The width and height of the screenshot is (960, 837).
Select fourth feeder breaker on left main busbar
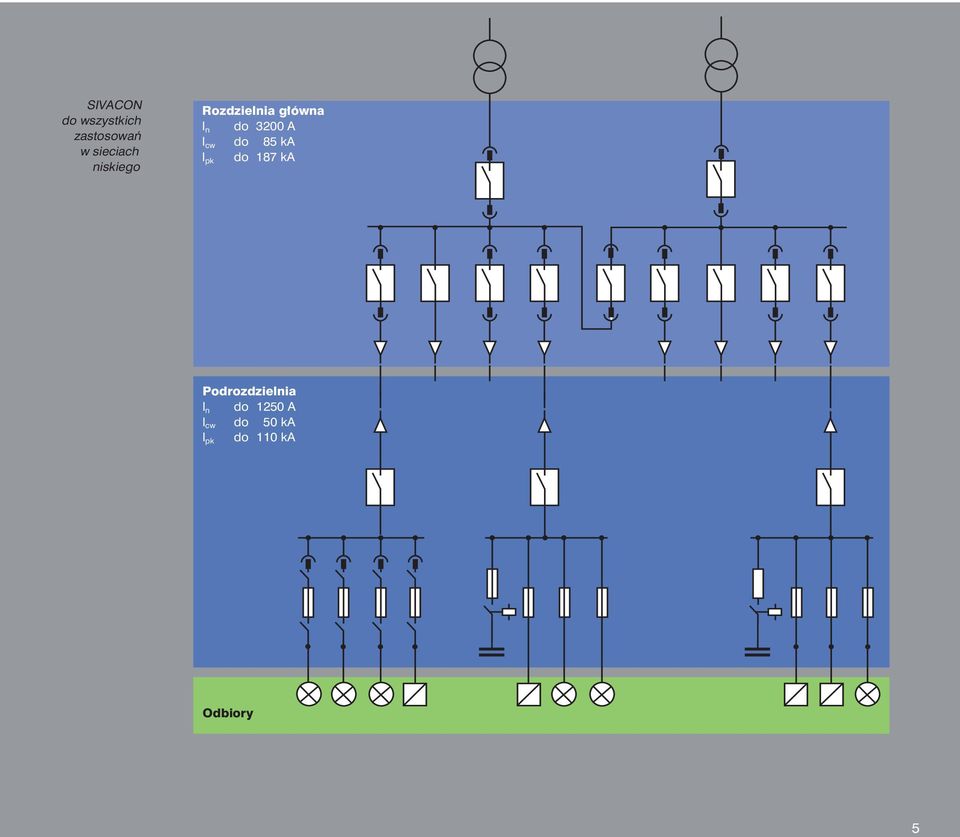click(x=544, y=283)
